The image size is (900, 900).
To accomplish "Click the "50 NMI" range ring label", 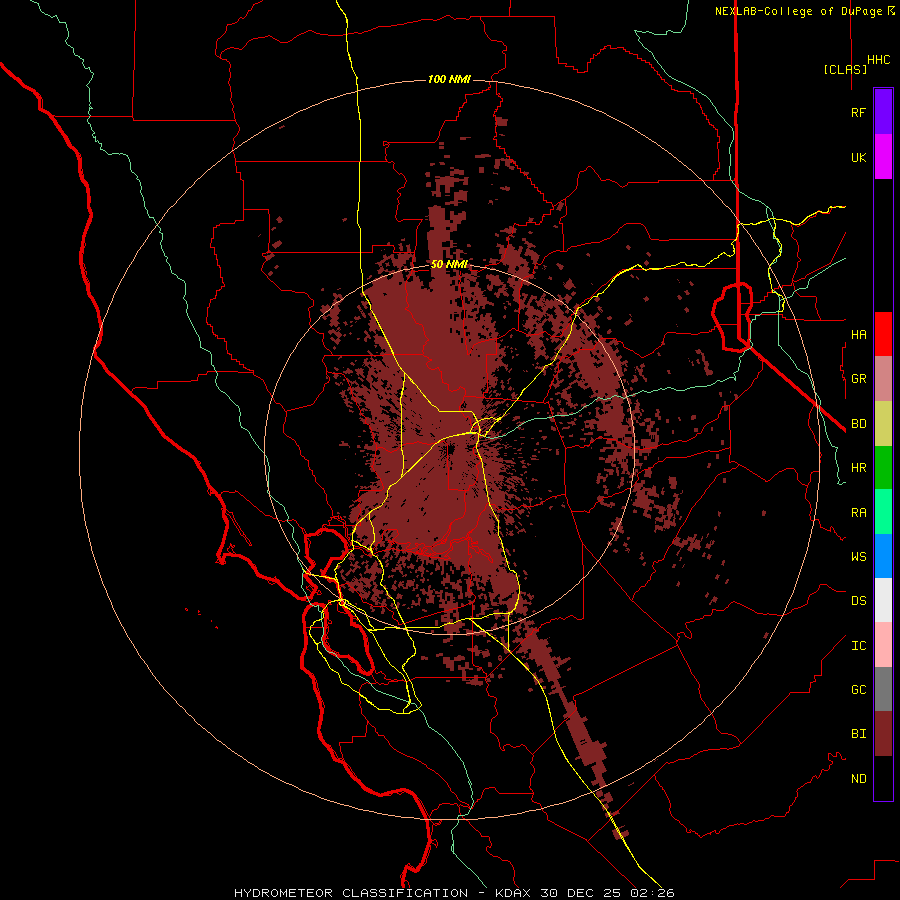I will 449,265.
